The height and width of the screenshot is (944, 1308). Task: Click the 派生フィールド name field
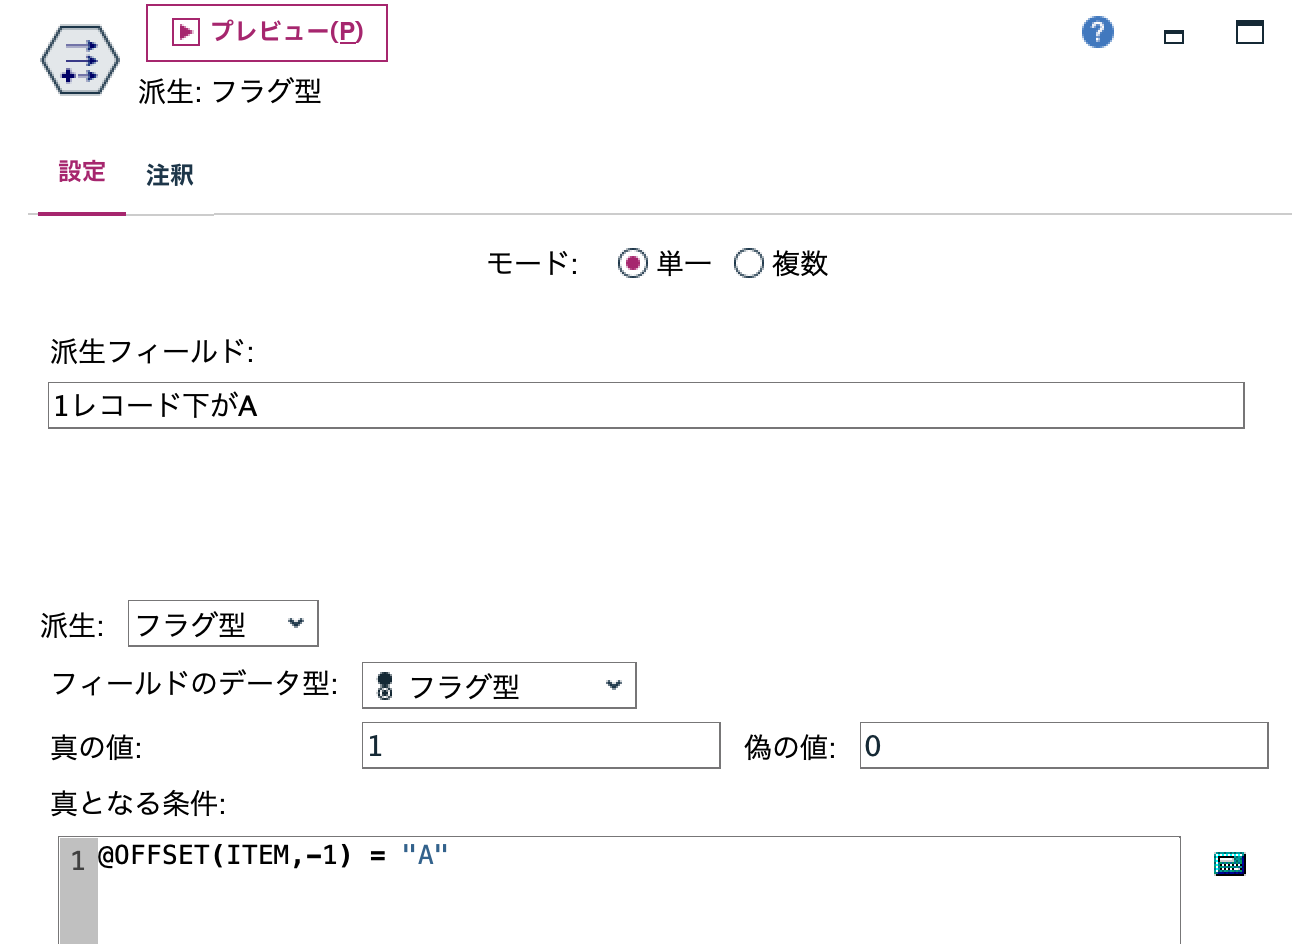pyautogui.click(x=645, y=405)
